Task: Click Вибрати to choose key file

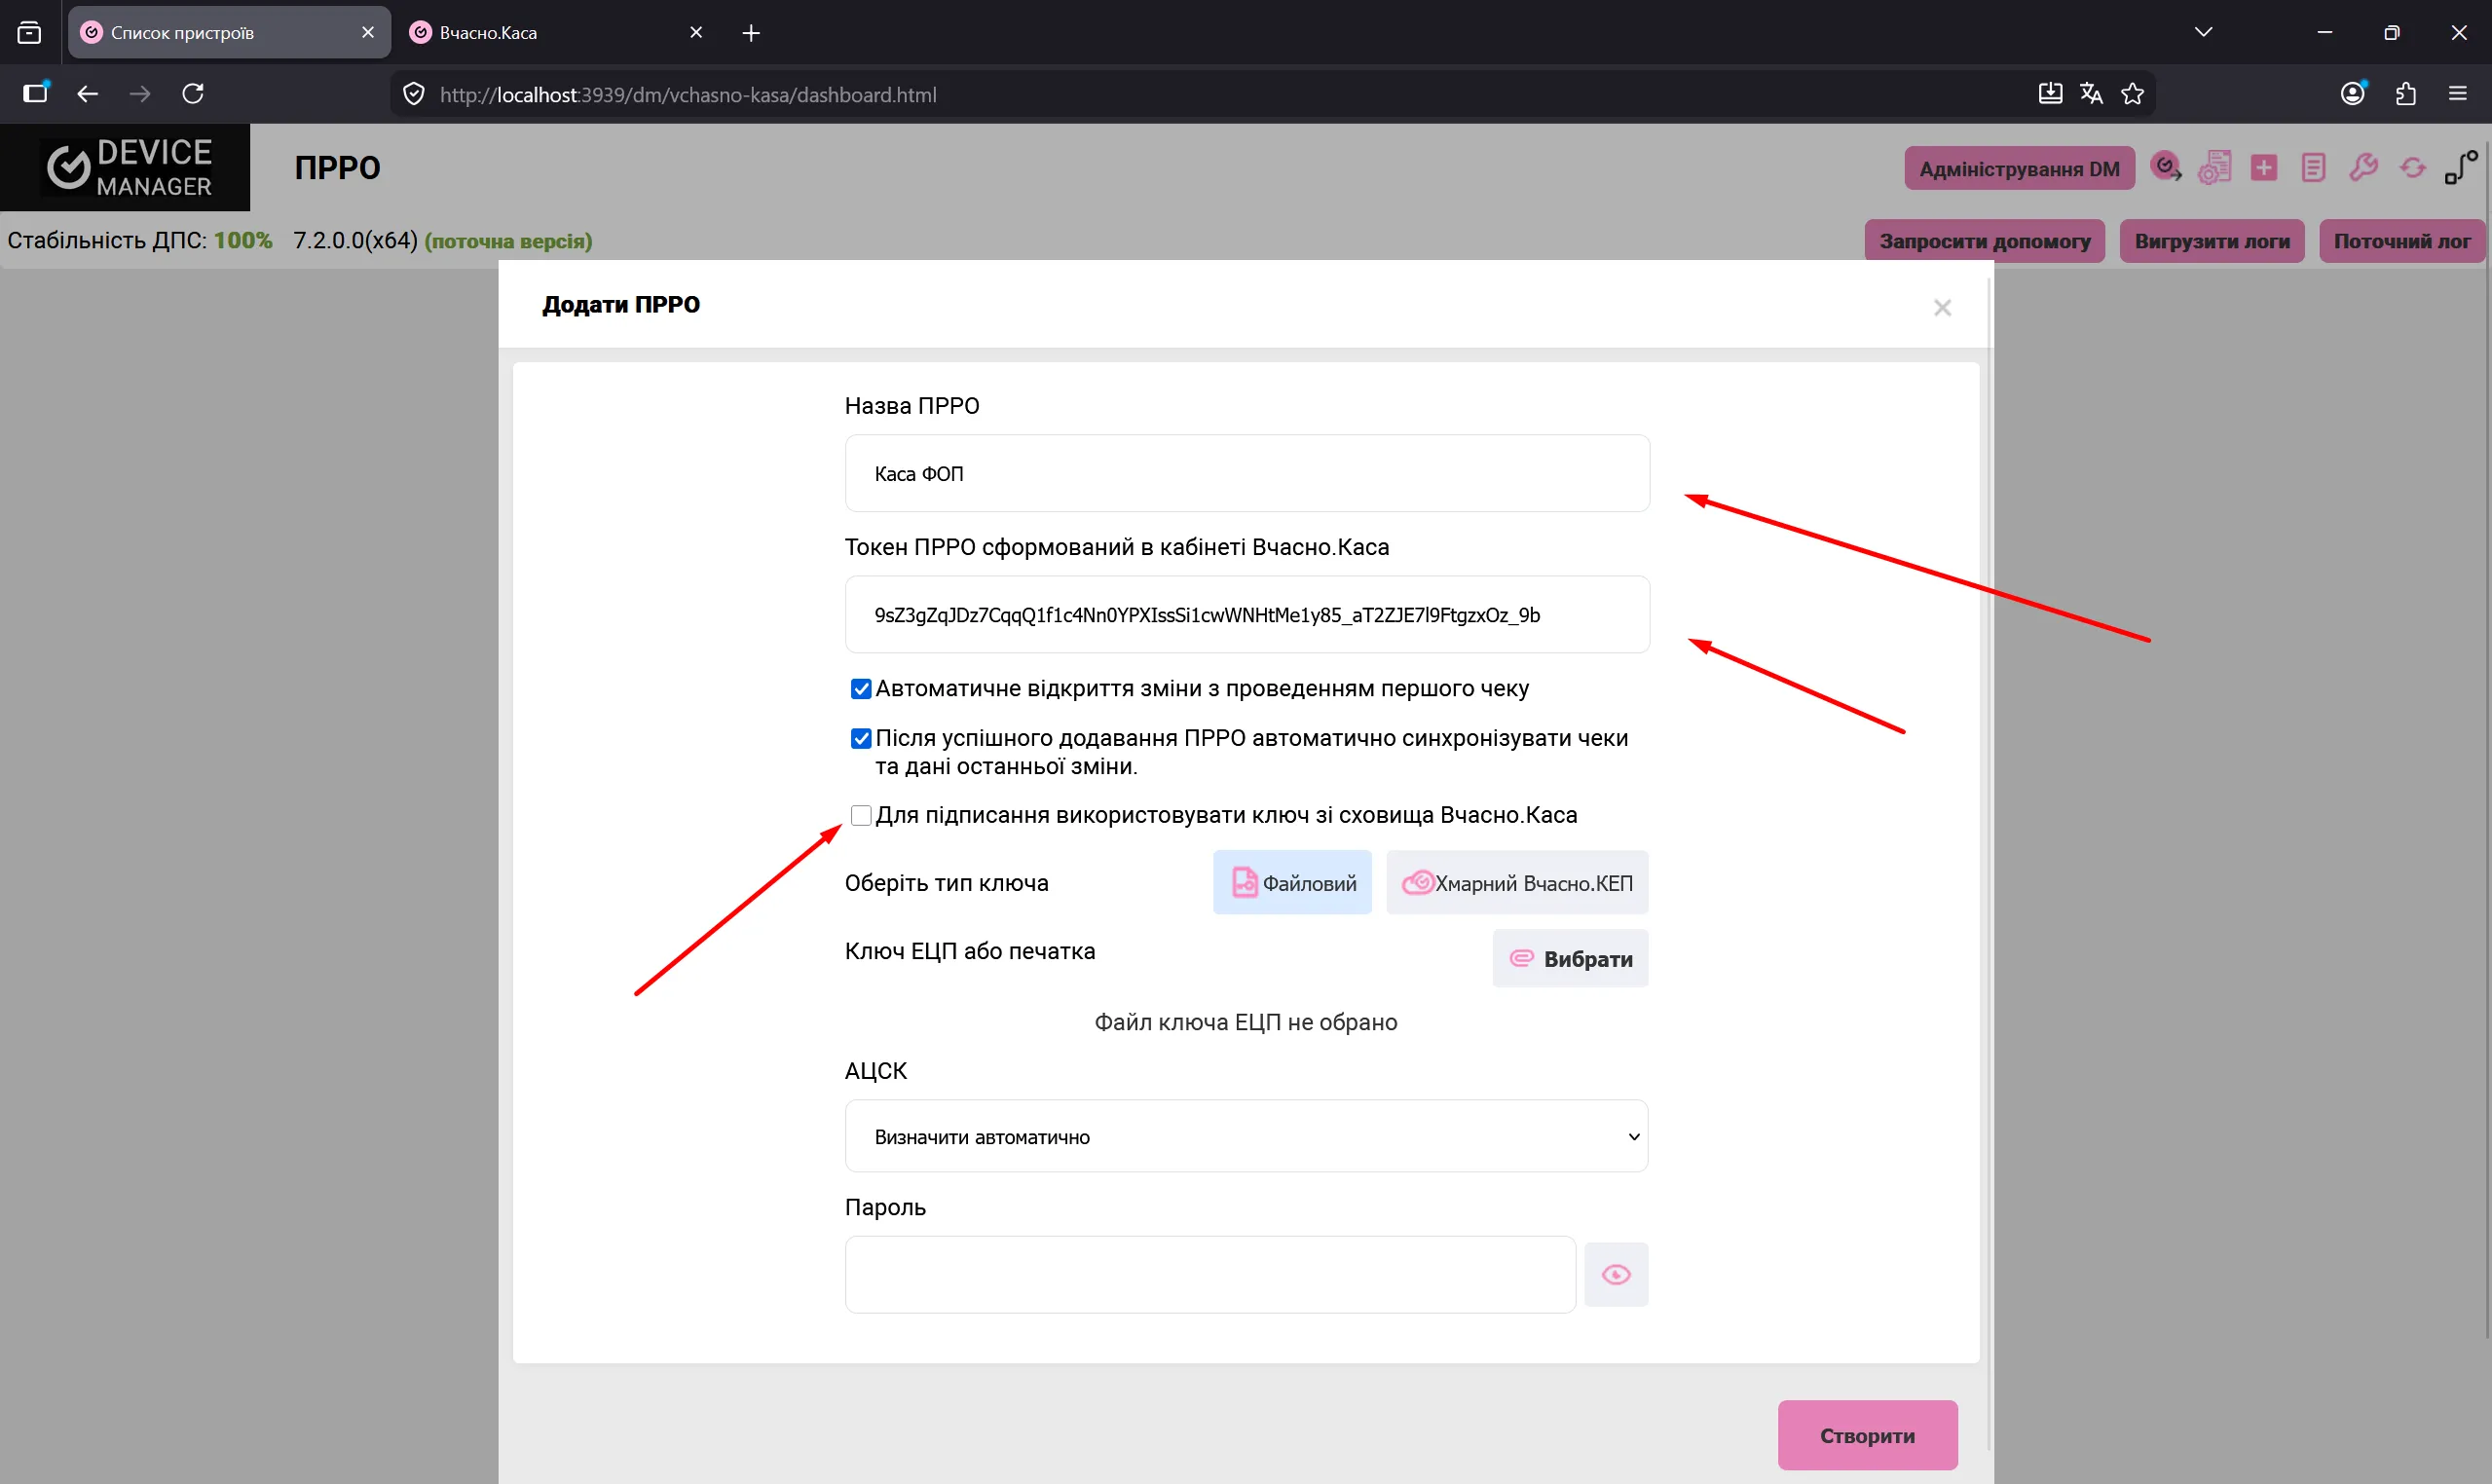Action: click(1570, 959)
